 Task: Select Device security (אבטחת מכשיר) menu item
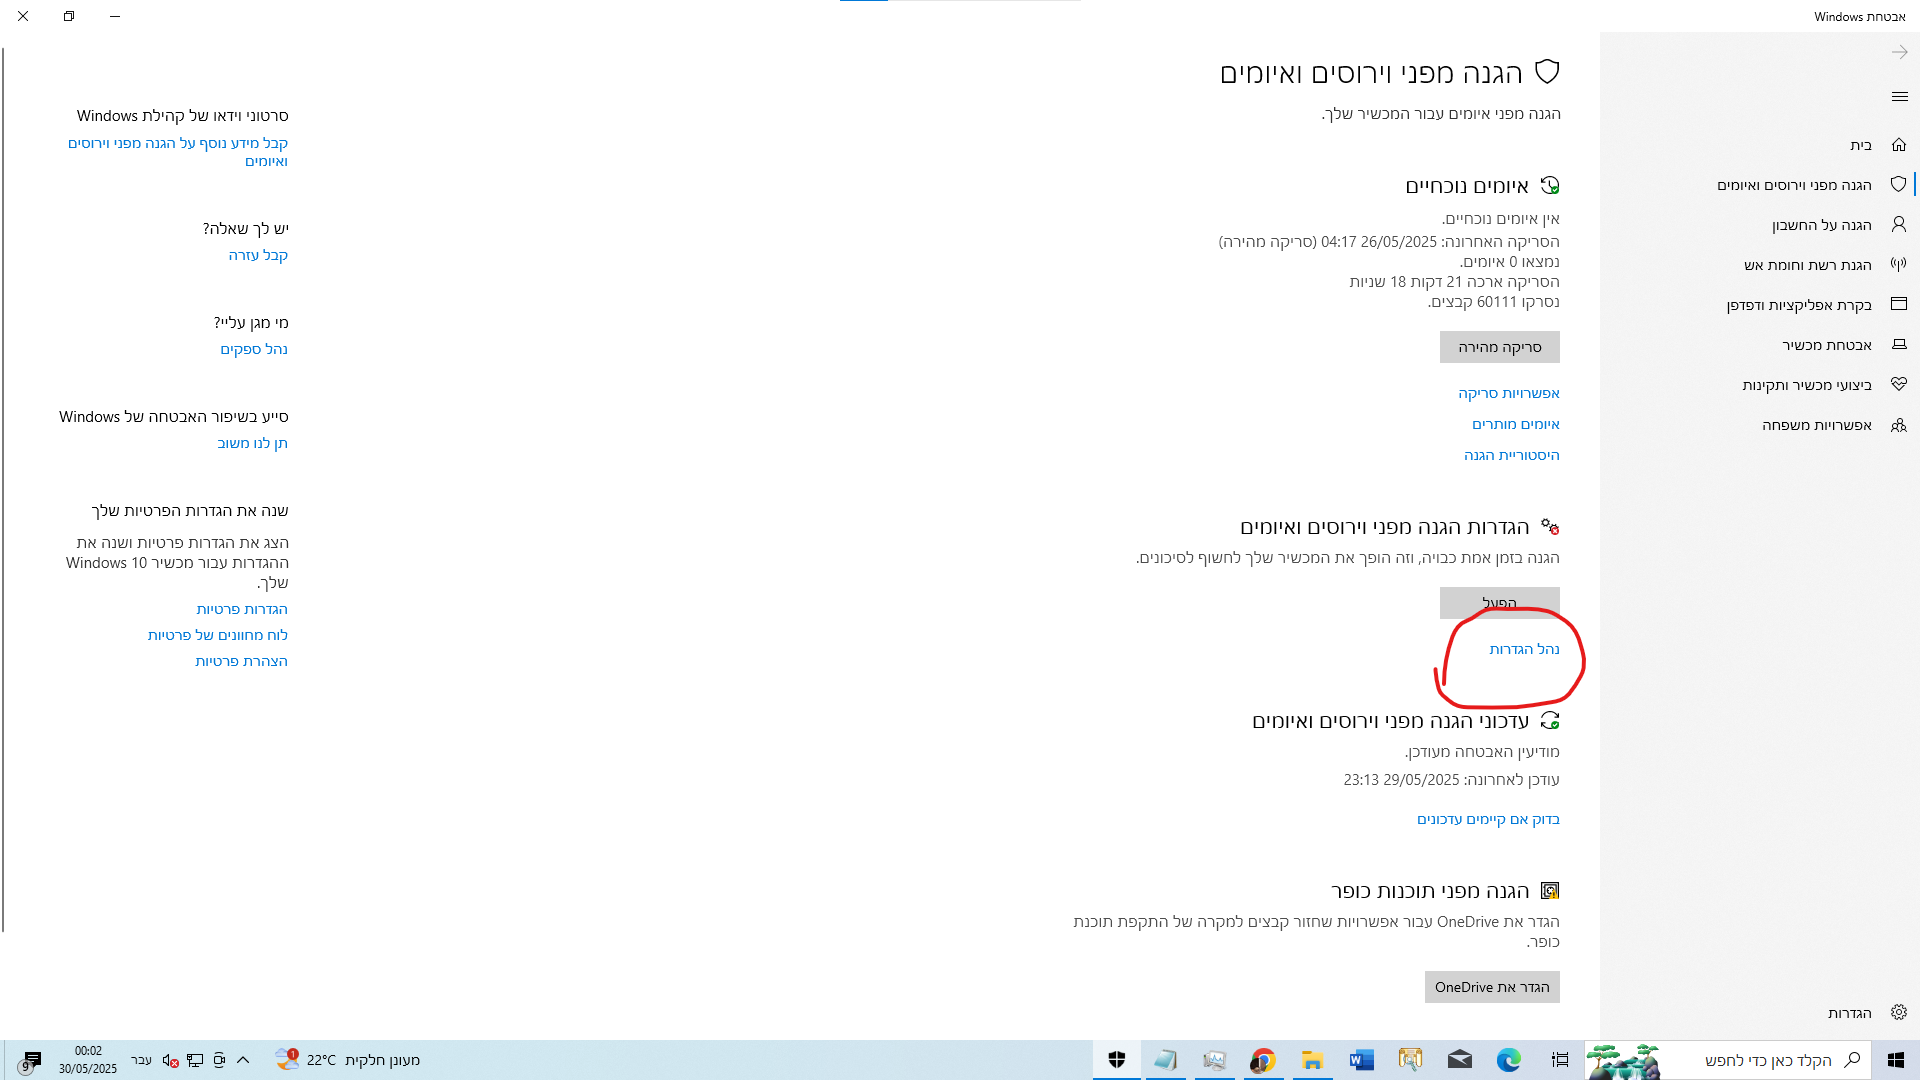pos(1826,345)
